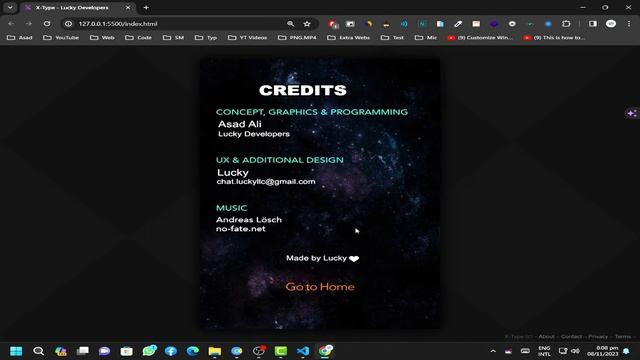The width and height of the screenshot is (640, 360).
Task: Reload the current page
Action: click(x=47, y=24)
